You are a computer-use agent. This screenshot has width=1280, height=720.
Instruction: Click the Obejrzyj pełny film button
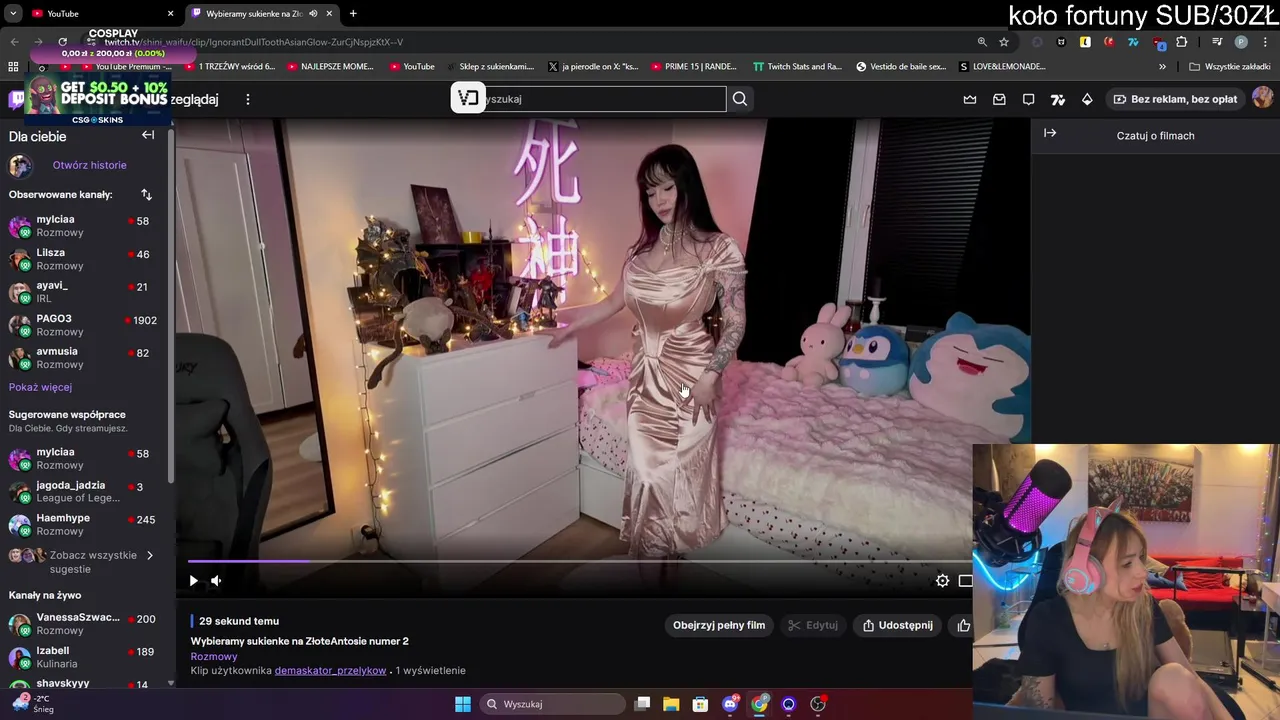tap(719, 625)
